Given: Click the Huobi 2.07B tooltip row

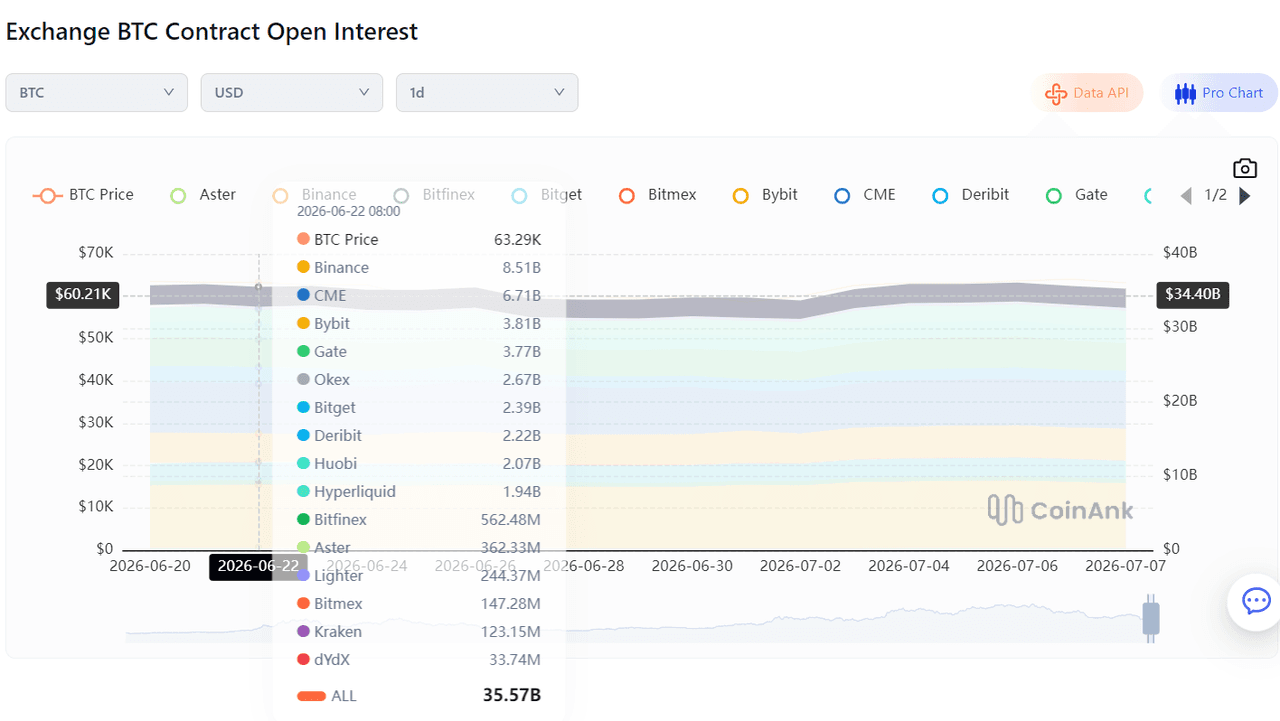Looking at the screenshot, I should click(x=419, y=464).
